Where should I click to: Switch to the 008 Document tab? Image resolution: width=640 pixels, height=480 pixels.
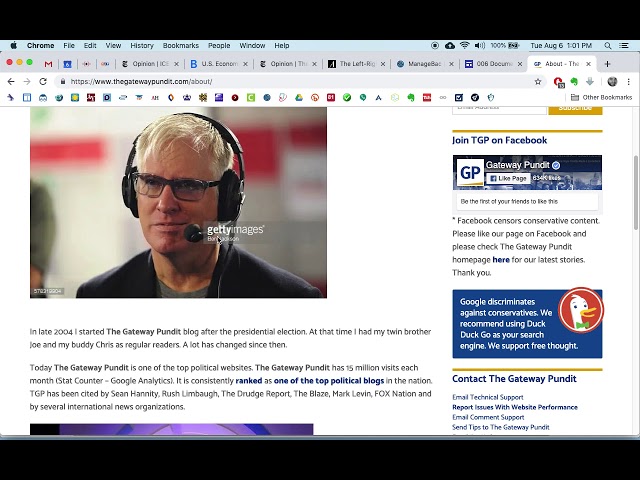click(x=494, y=64)
